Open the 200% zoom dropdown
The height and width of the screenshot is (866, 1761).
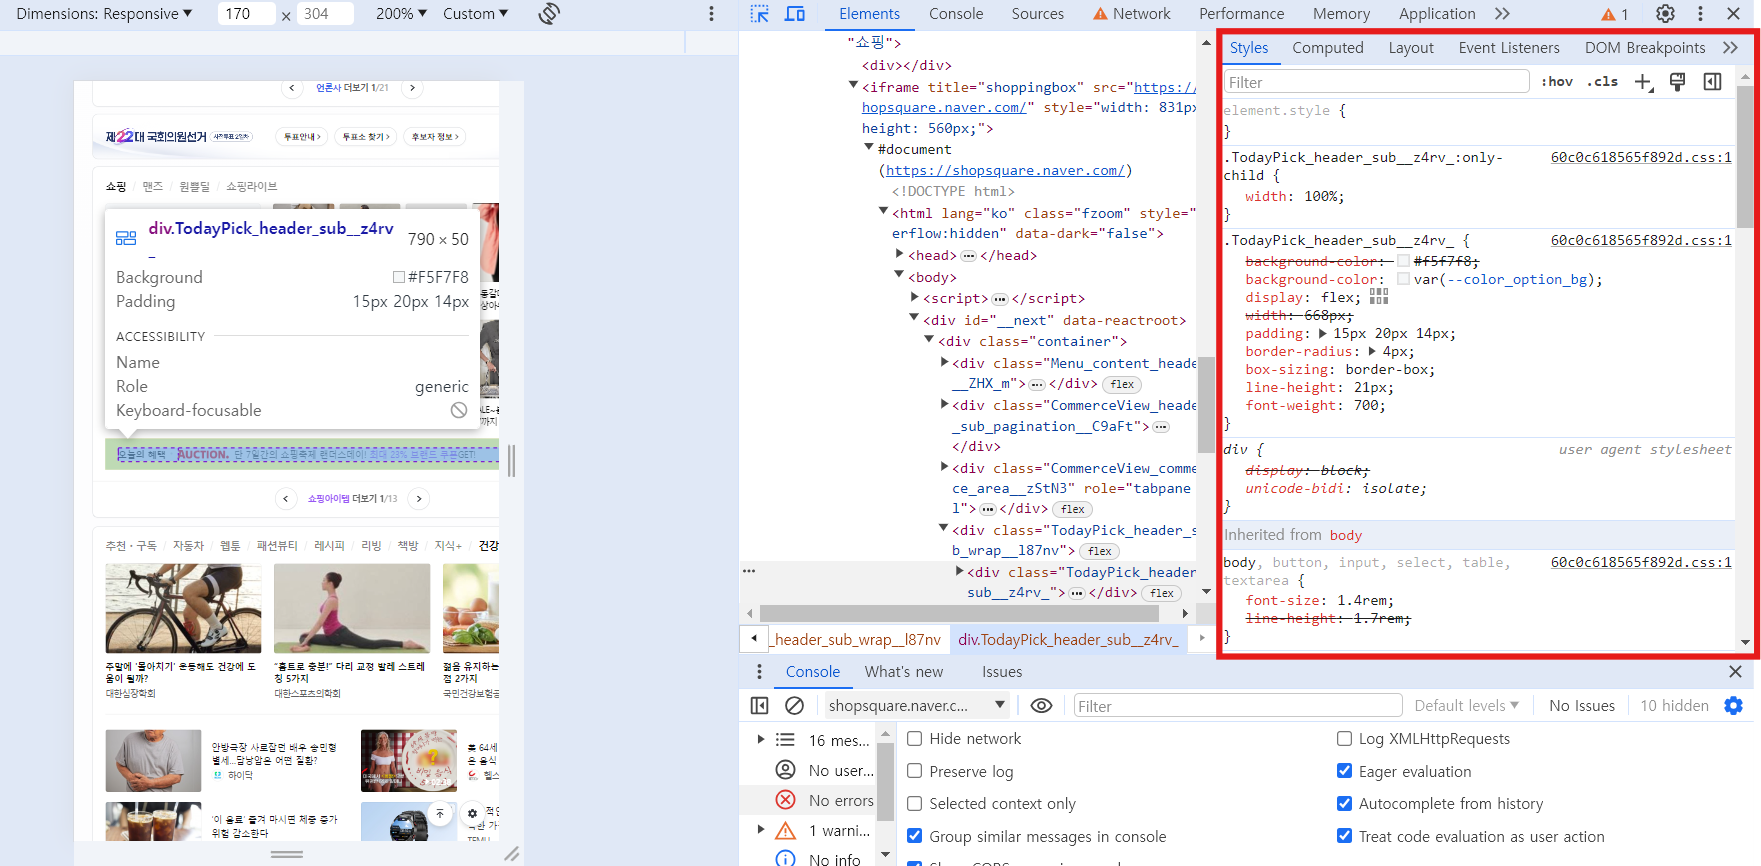[401, 14]
